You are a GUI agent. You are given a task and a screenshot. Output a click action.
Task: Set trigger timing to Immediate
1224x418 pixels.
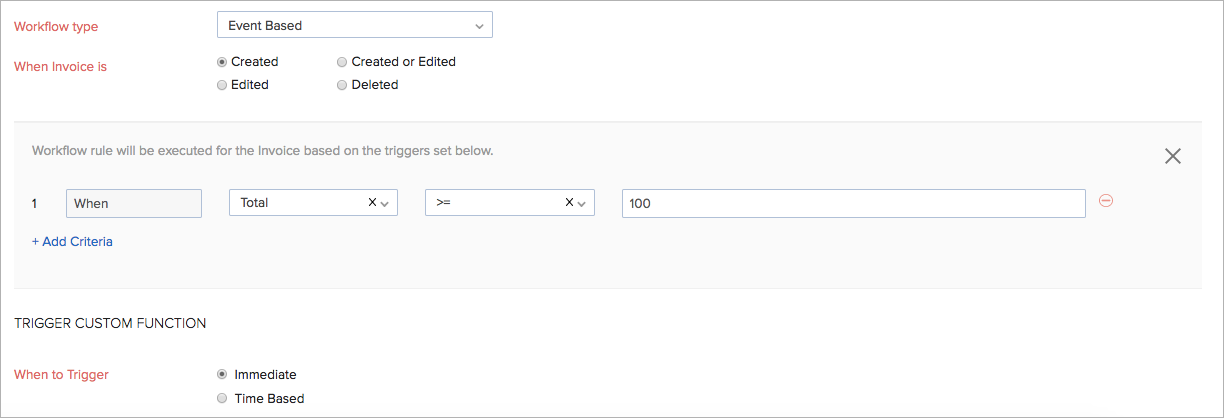coord(222,375)
